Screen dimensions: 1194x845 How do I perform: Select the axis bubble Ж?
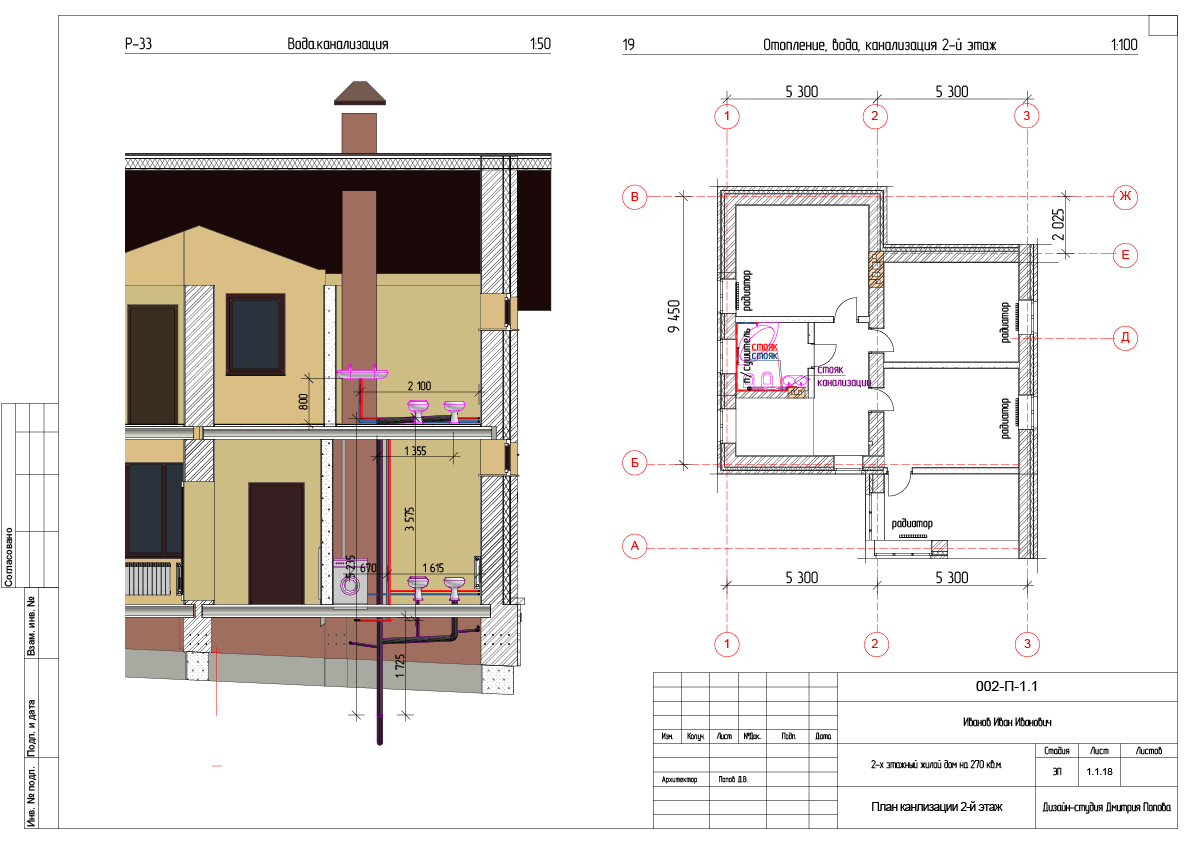coord(1125,197)
